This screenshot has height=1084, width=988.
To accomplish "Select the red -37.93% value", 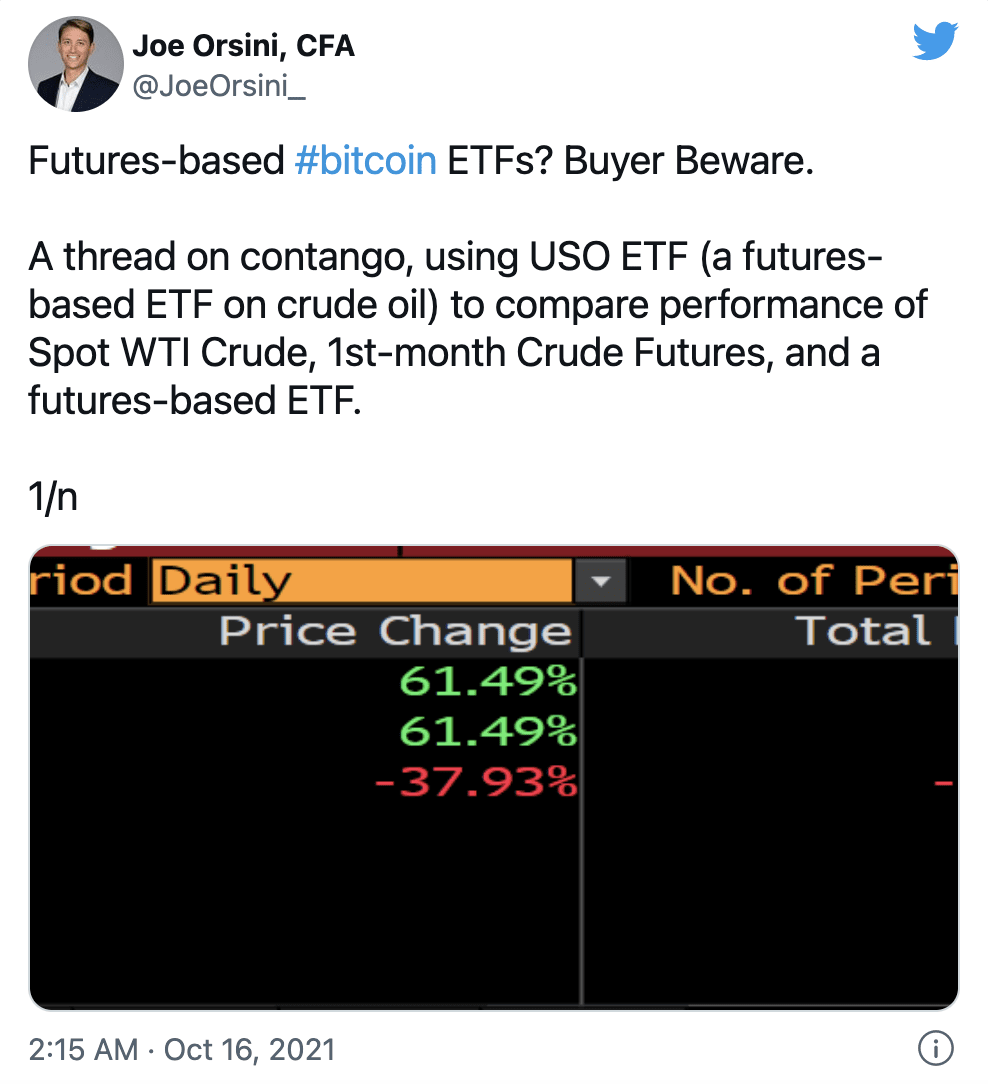I will (x=476, y=782).
